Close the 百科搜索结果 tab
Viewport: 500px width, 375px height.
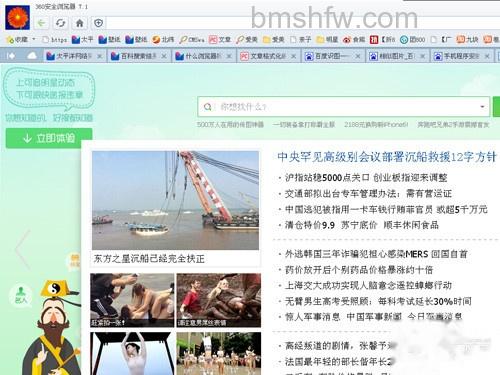pos(164,56)
